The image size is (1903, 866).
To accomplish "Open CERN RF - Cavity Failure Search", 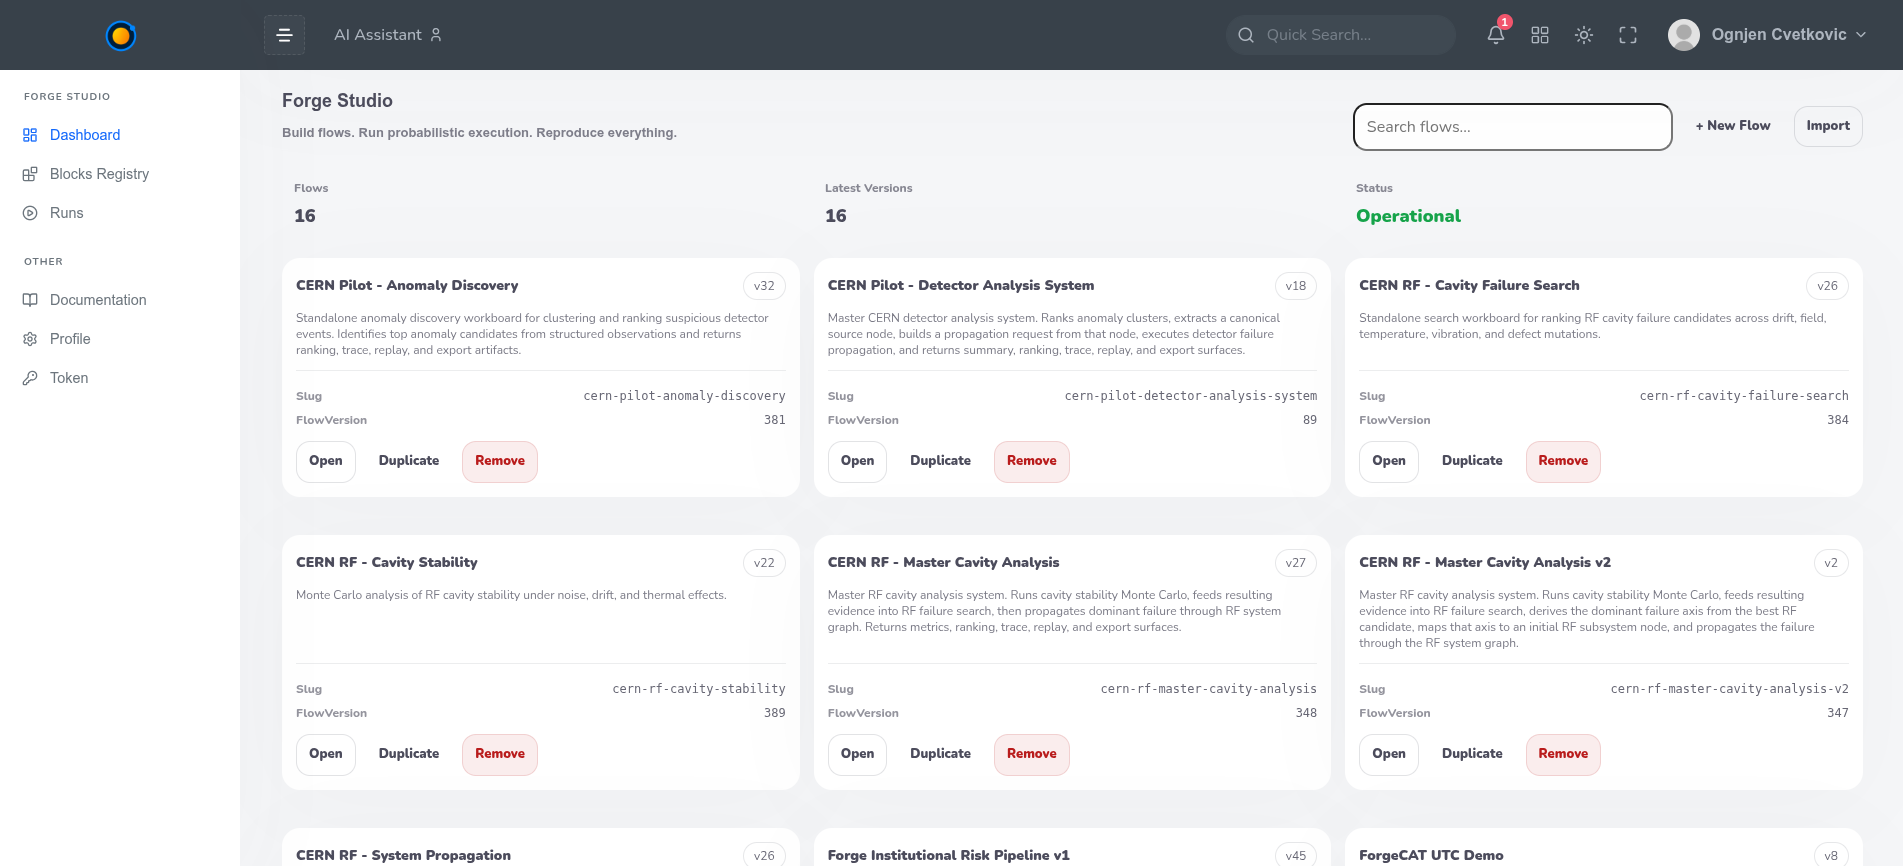I will point(1389,461).
